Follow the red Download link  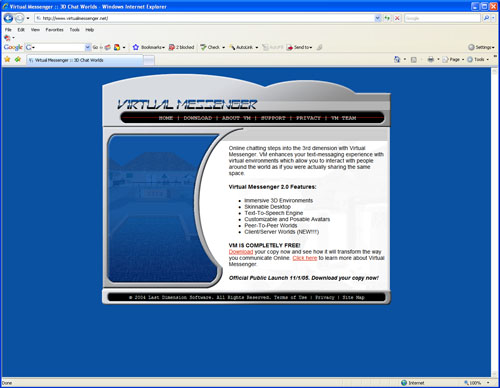tap(241, 252)
